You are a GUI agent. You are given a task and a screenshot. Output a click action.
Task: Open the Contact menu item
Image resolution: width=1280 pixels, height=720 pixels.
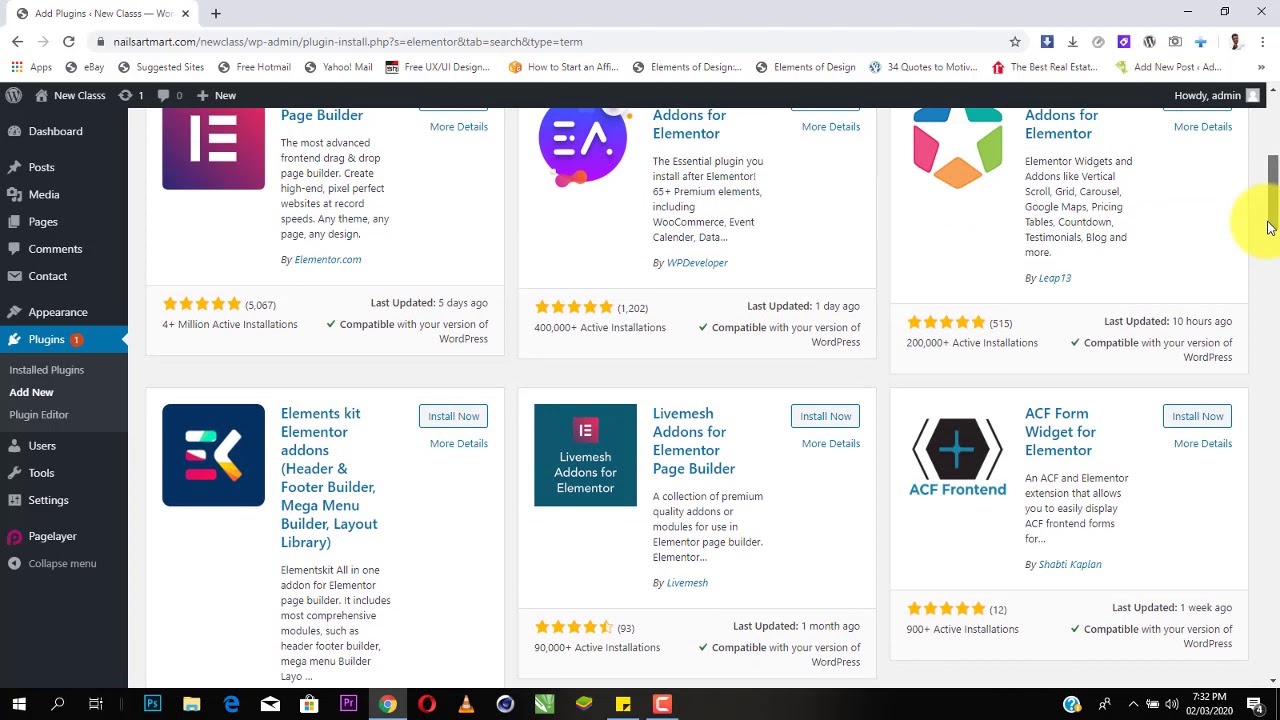pyautogui.click(x=48, y=276)
